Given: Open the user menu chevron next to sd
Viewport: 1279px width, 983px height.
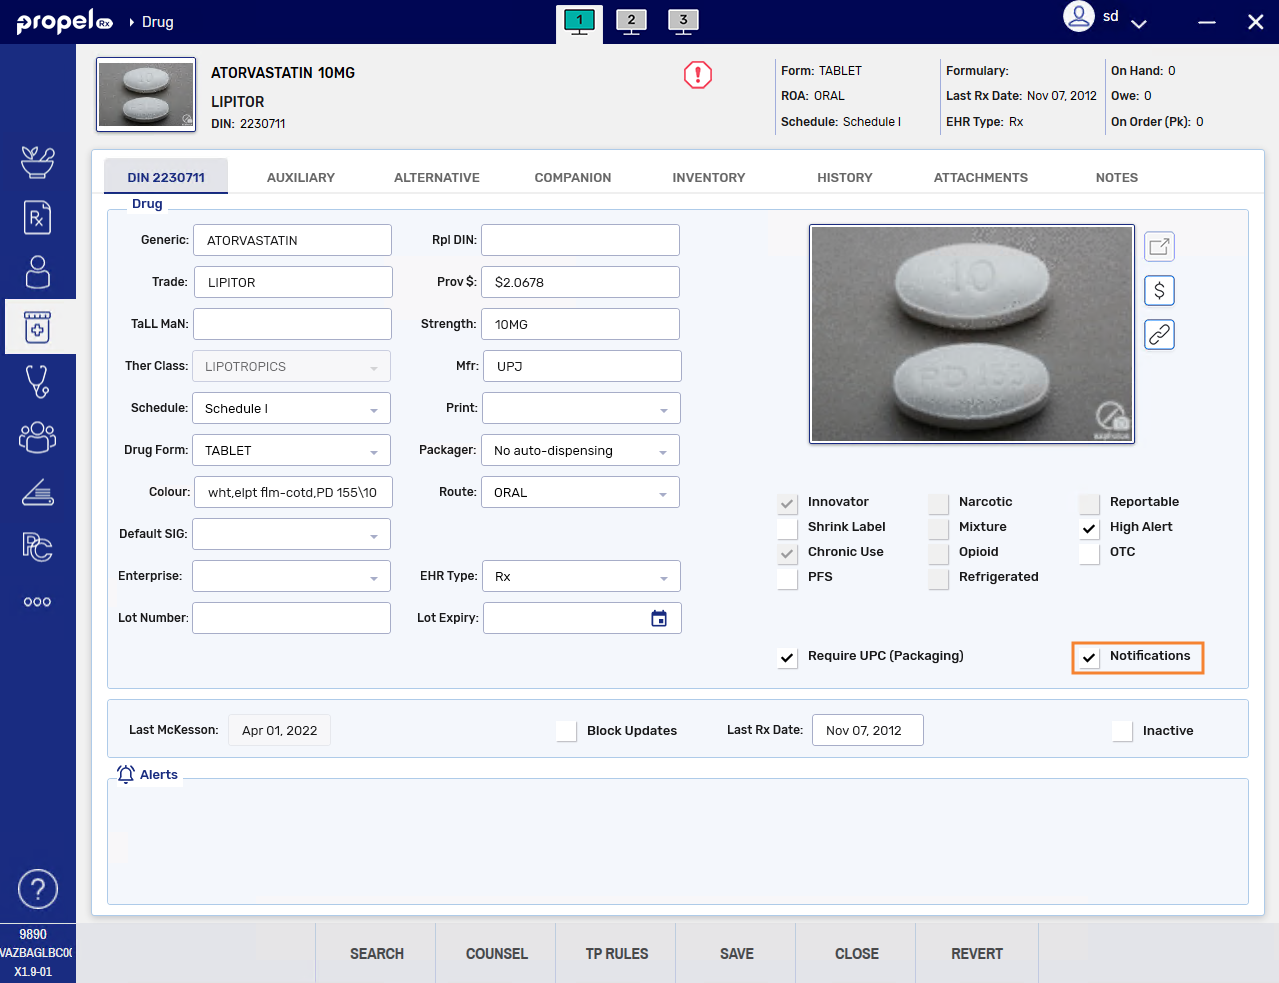Looking at the screenshot, I should point(1138,22).
